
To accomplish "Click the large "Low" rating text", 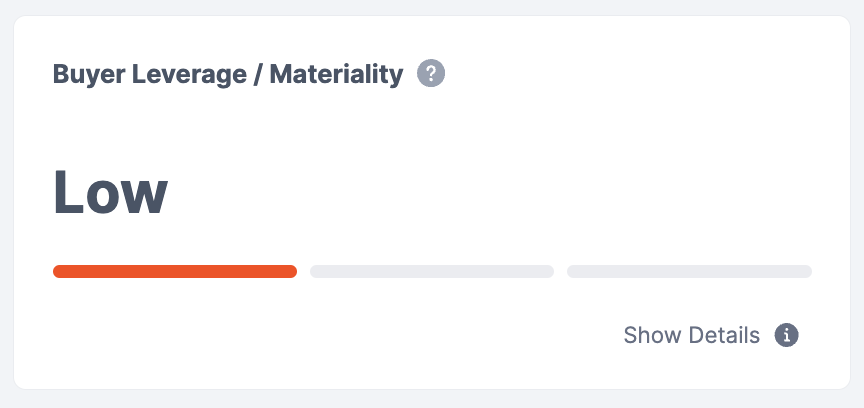I will (110, 192).
